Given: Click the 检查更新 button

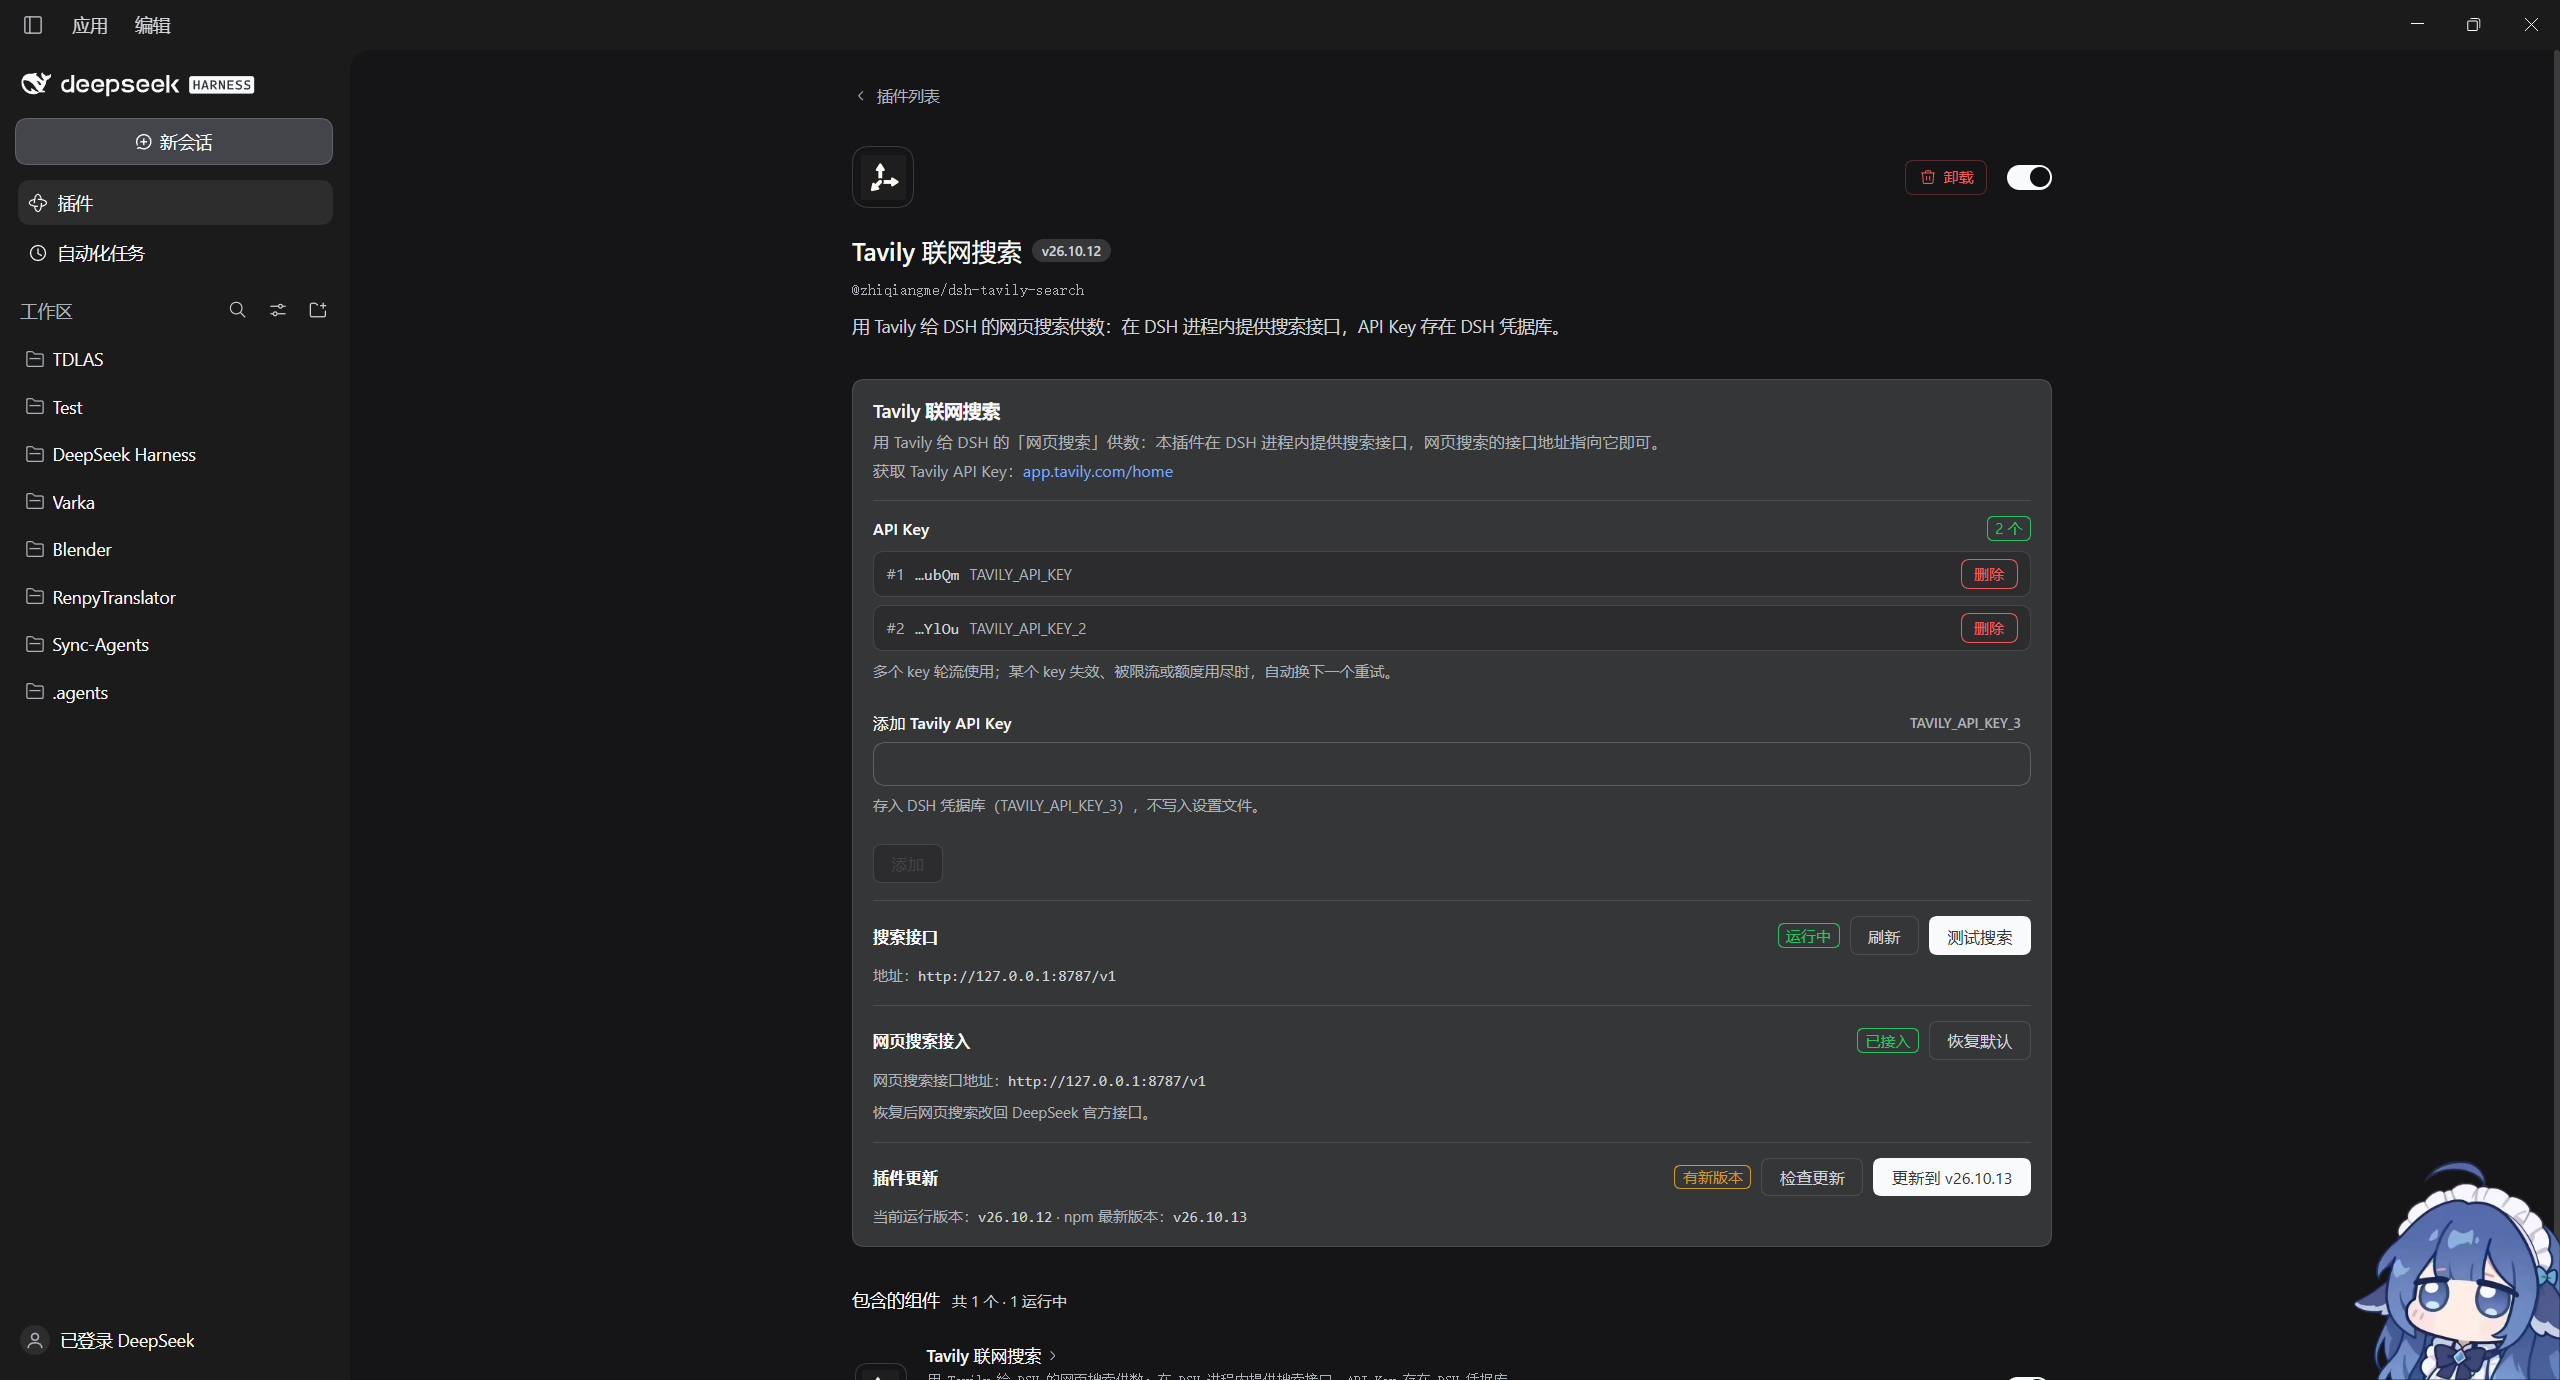Looking at the screenshot, I should pyautogui.click(x=1811, y=1178).
